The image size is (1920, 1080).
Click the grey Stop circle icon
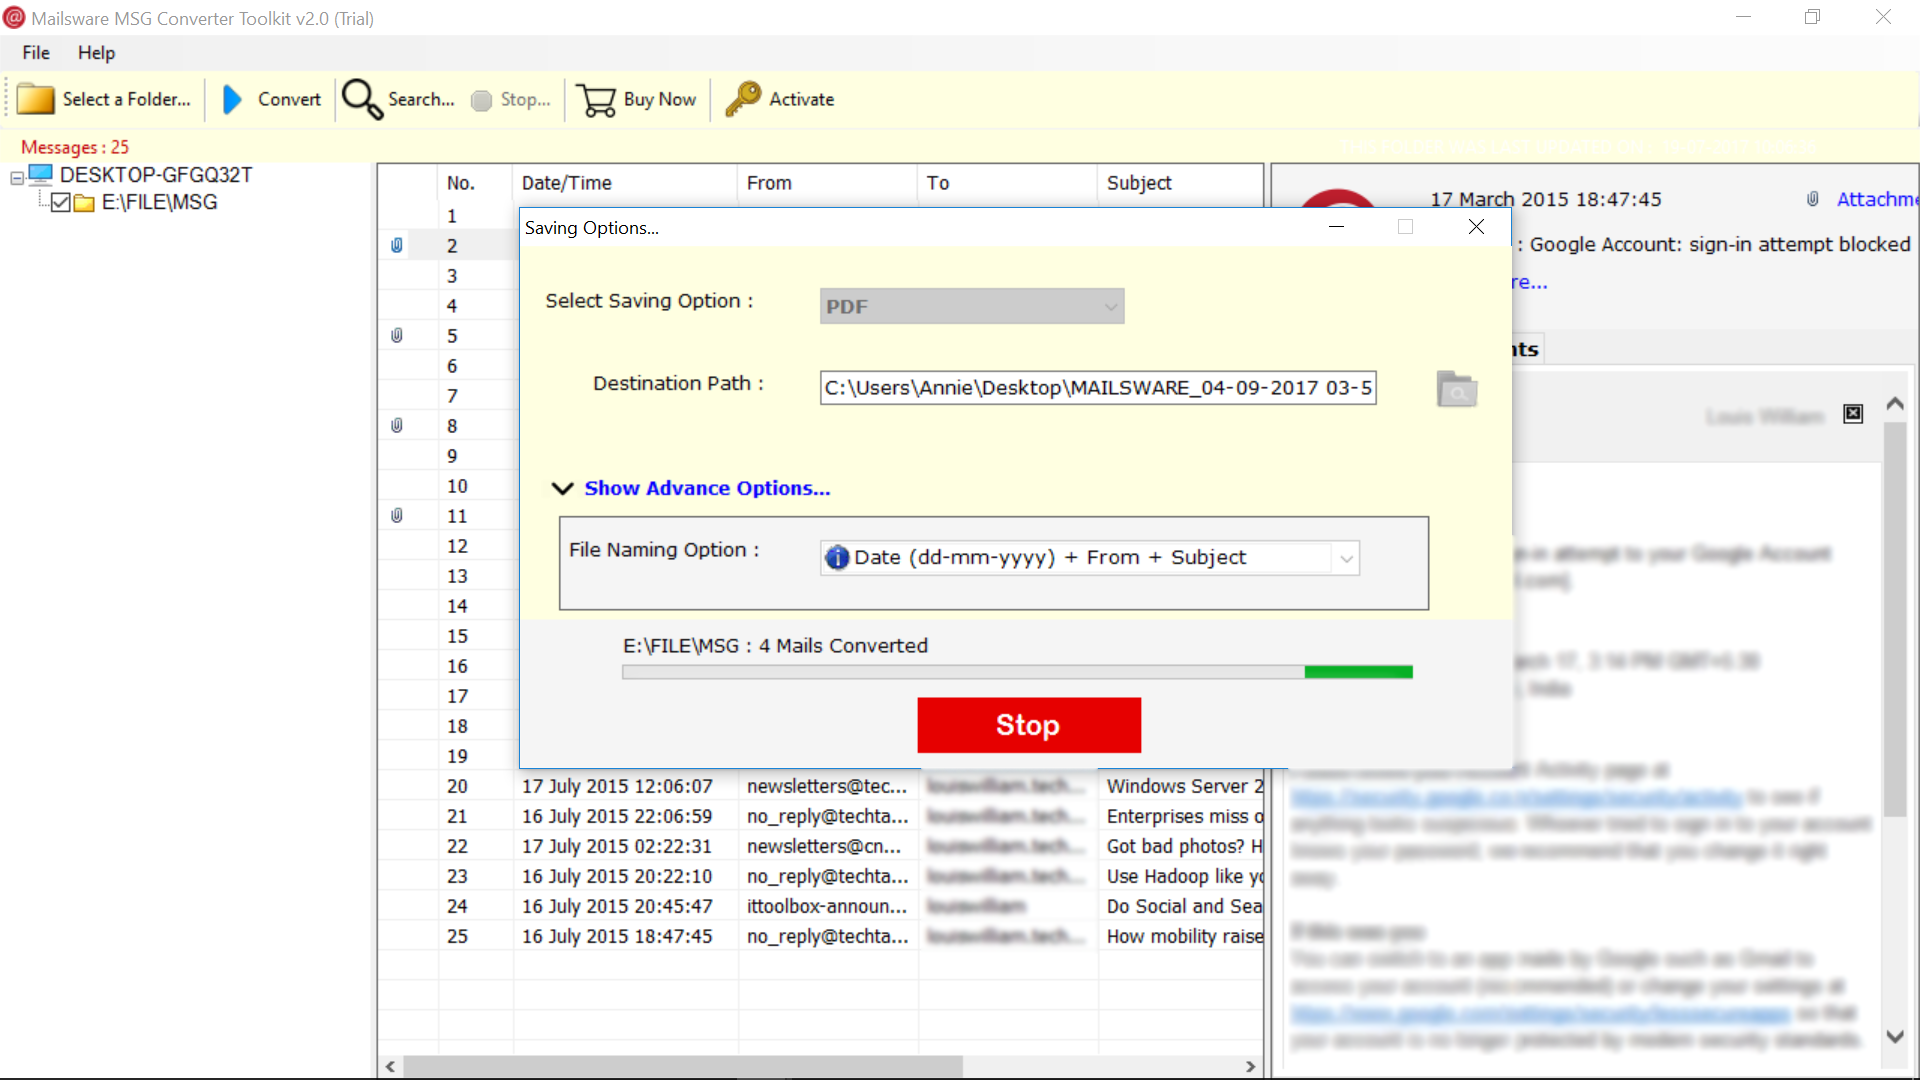(481, 100)
